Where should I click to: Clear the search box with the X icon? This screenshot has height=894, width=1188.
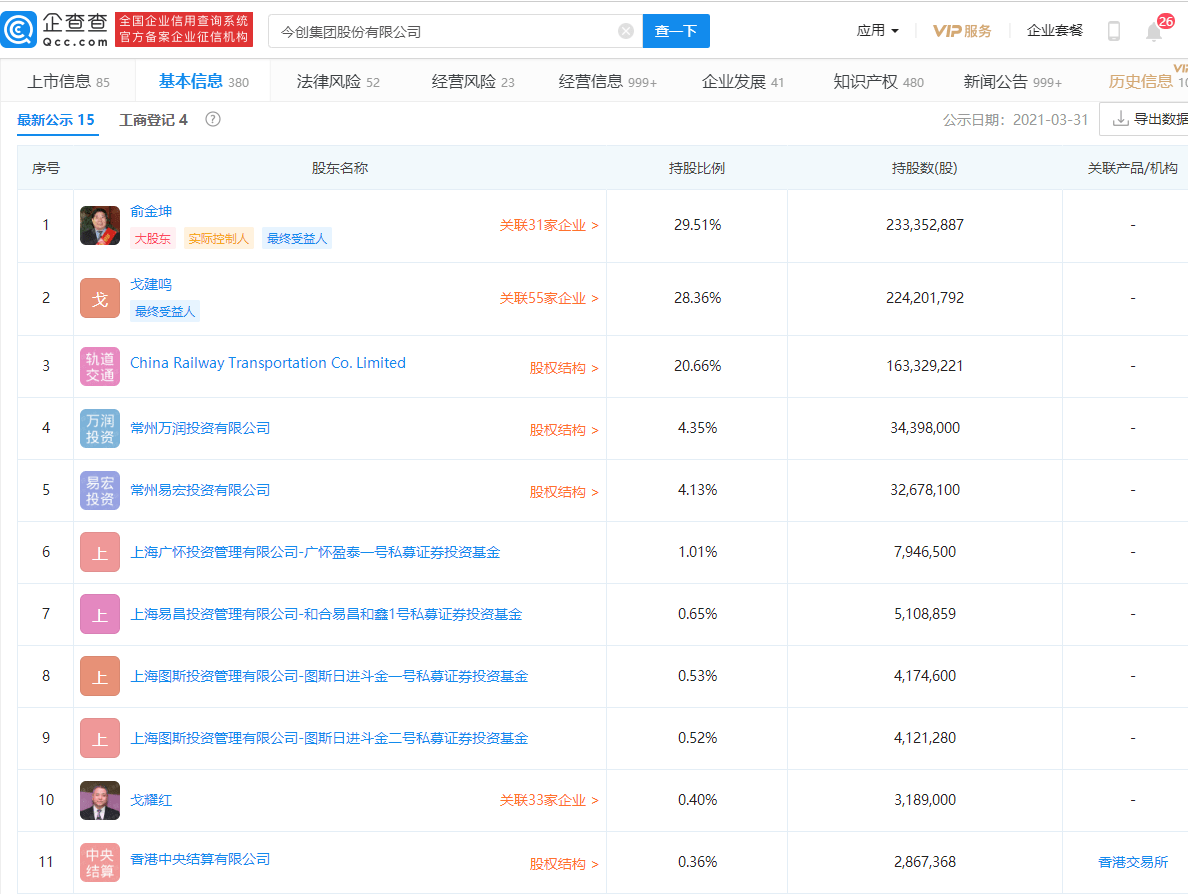pos(626,31)
